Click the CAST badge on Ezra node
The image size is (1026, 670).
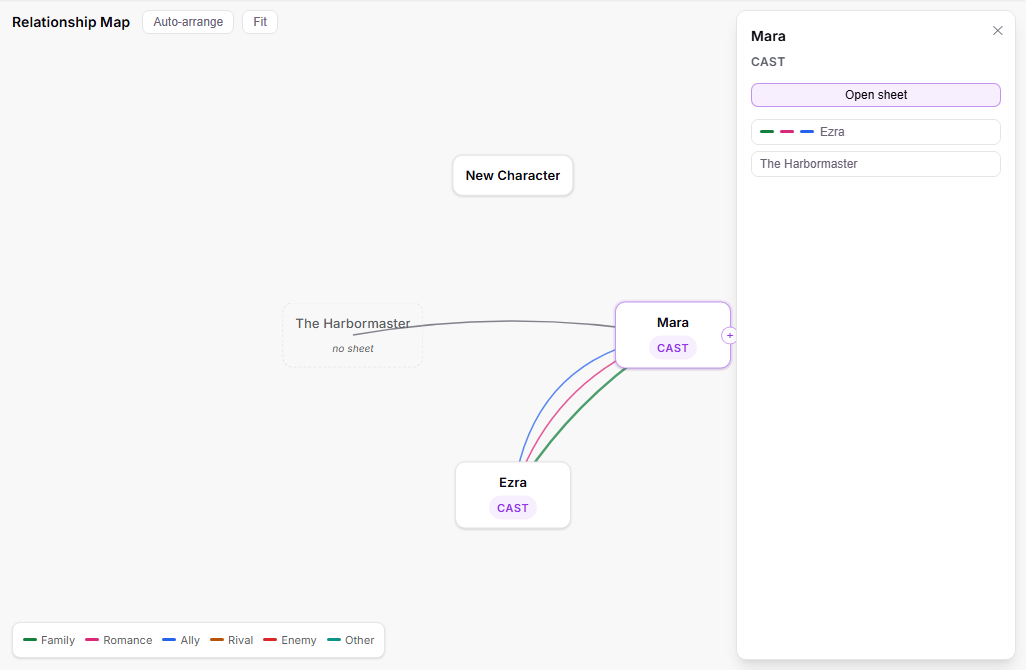[512, 508]
